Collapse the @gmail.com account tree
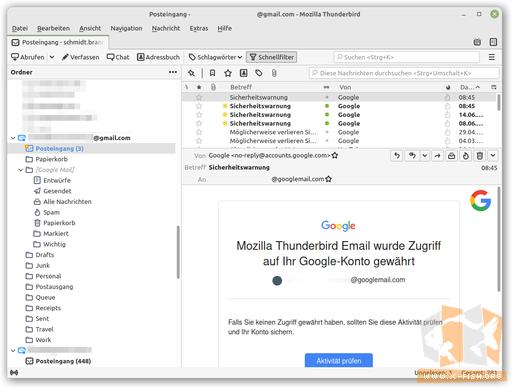 13,138
